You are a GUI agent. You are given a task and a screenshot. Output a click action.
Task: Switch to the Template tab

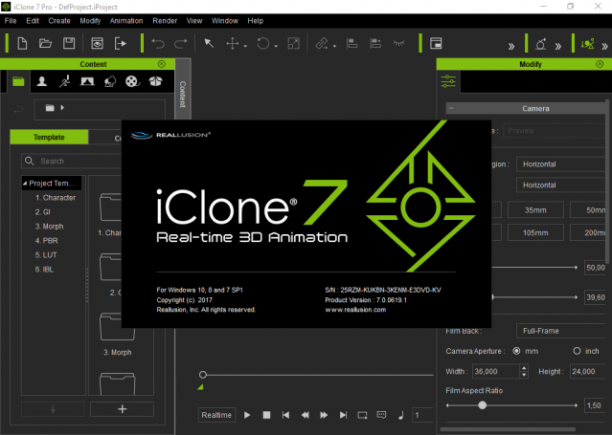(49, 137)
